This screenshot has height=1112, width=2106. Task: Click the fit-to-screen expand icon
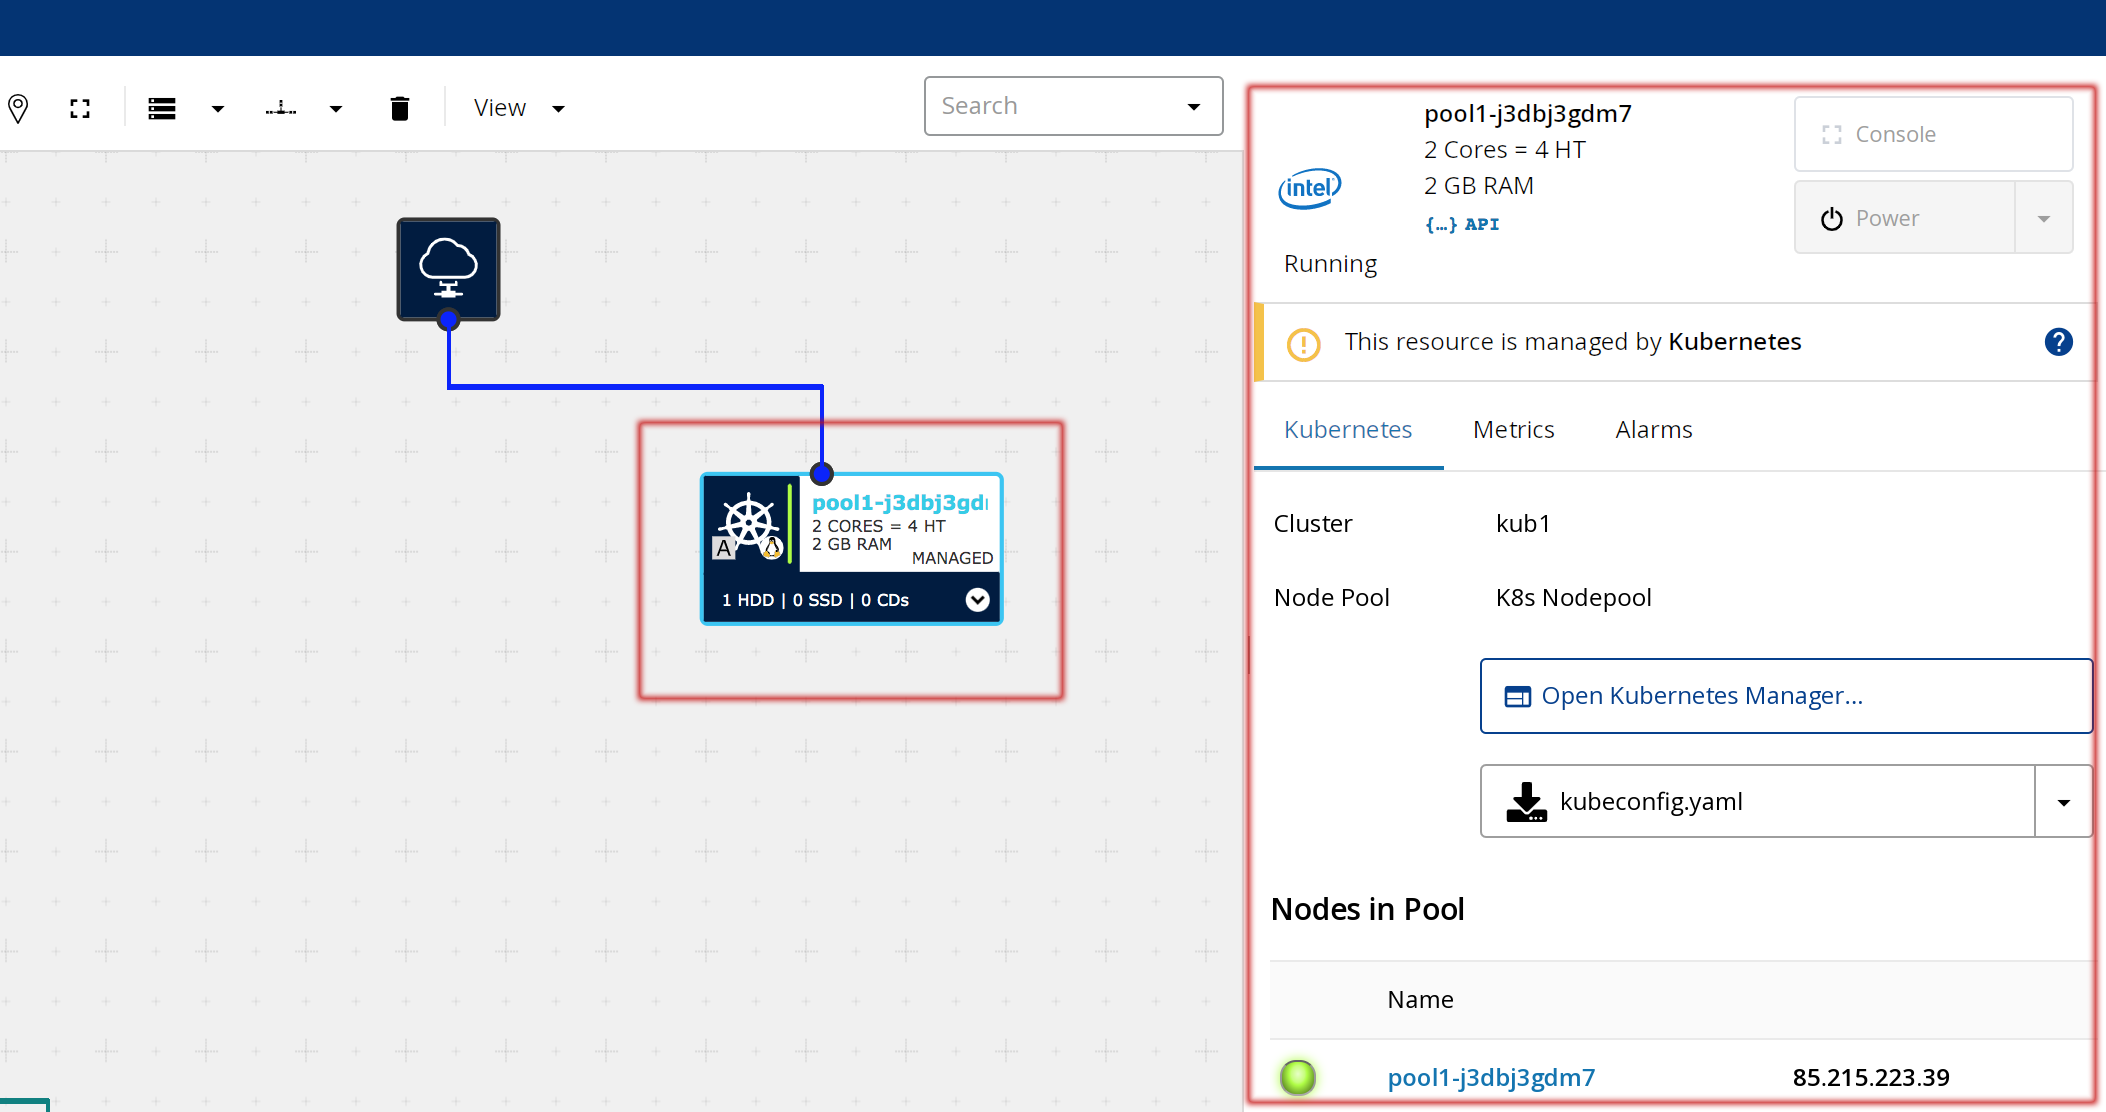point(80,108)
